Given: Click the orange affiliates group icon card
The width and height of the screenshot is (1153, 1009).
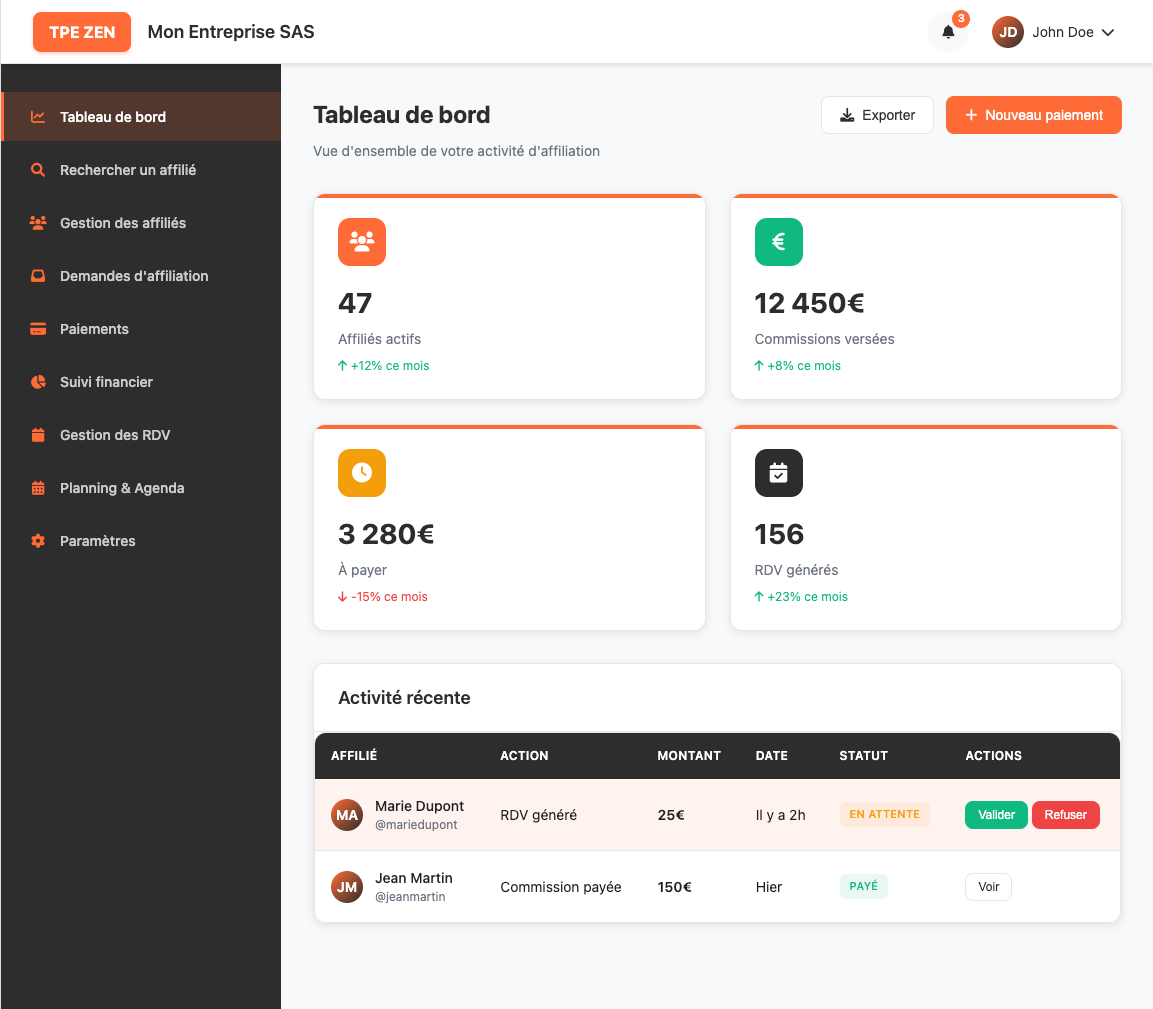Looking at the screenshot, I should [362, 241].
